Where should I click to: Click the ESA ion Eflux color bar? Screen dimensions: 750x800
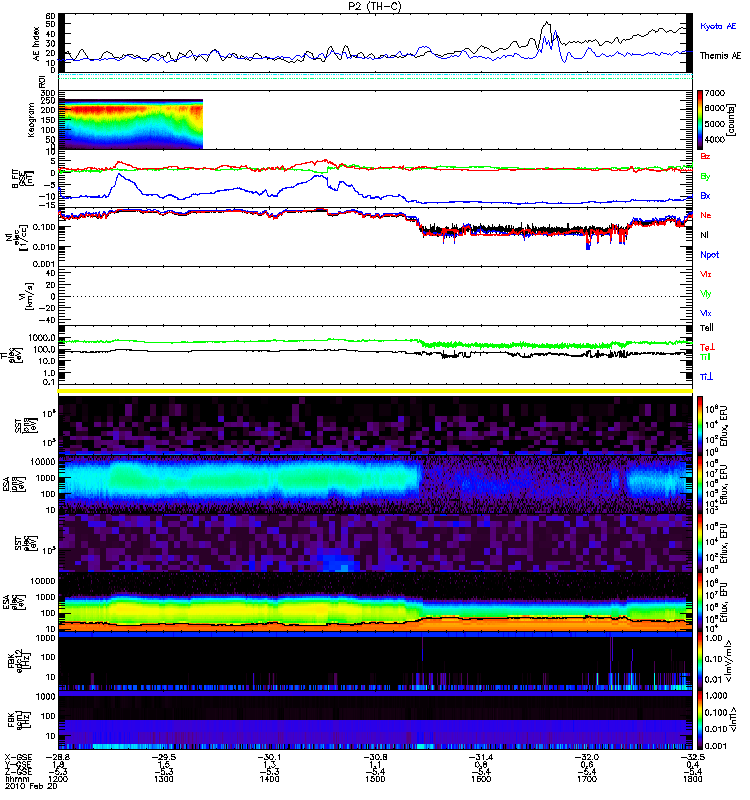pyautogui.click(x=700, y=484)
